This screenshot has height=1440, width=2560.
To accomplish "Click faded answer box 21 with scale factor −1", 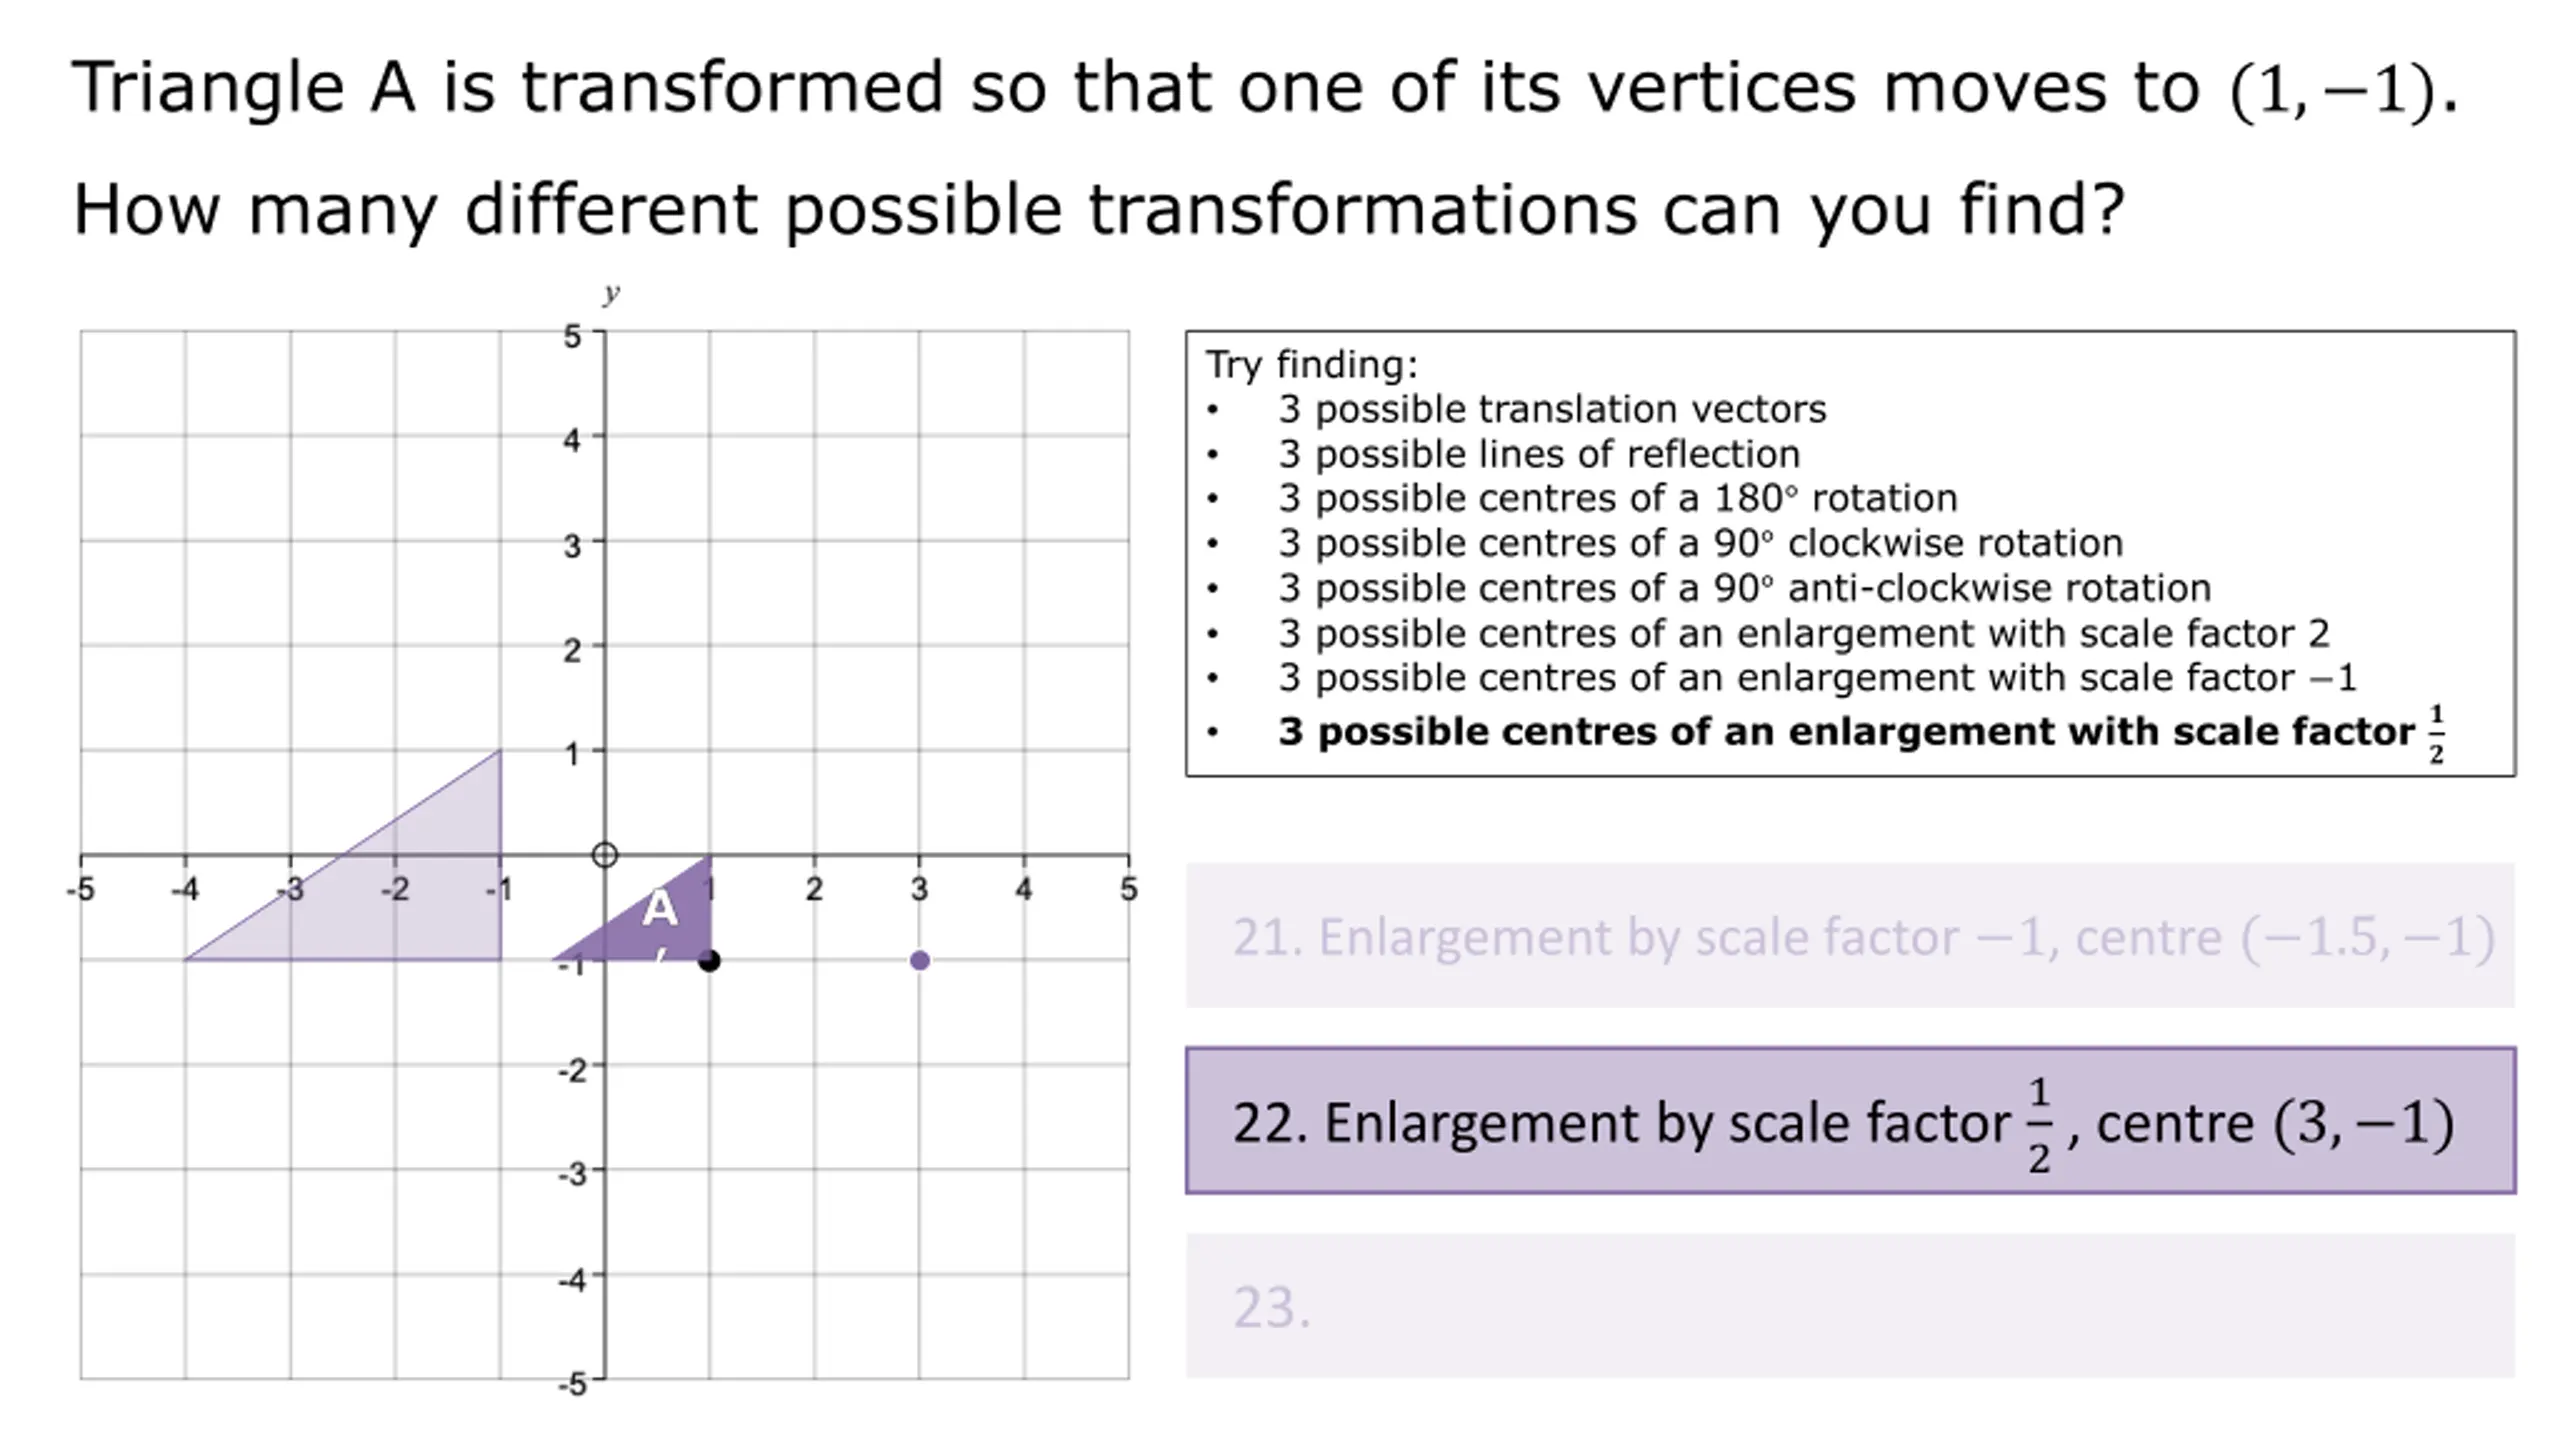I will (x=1850, y=935).
